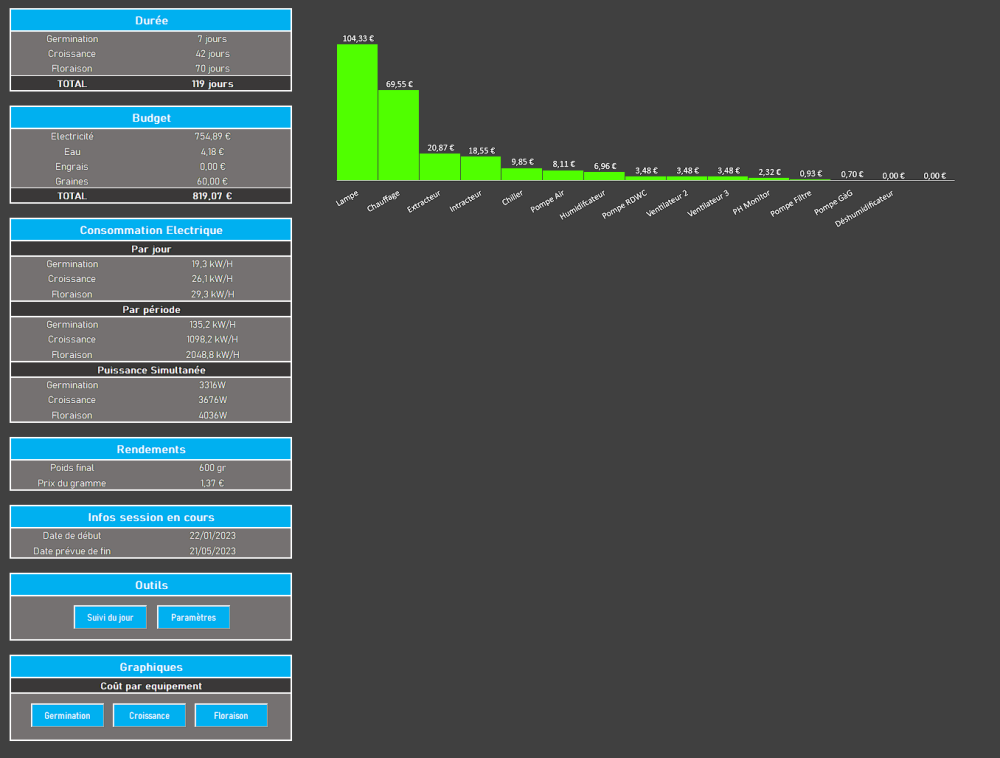Select the Outils panel header

click(151, 585)
